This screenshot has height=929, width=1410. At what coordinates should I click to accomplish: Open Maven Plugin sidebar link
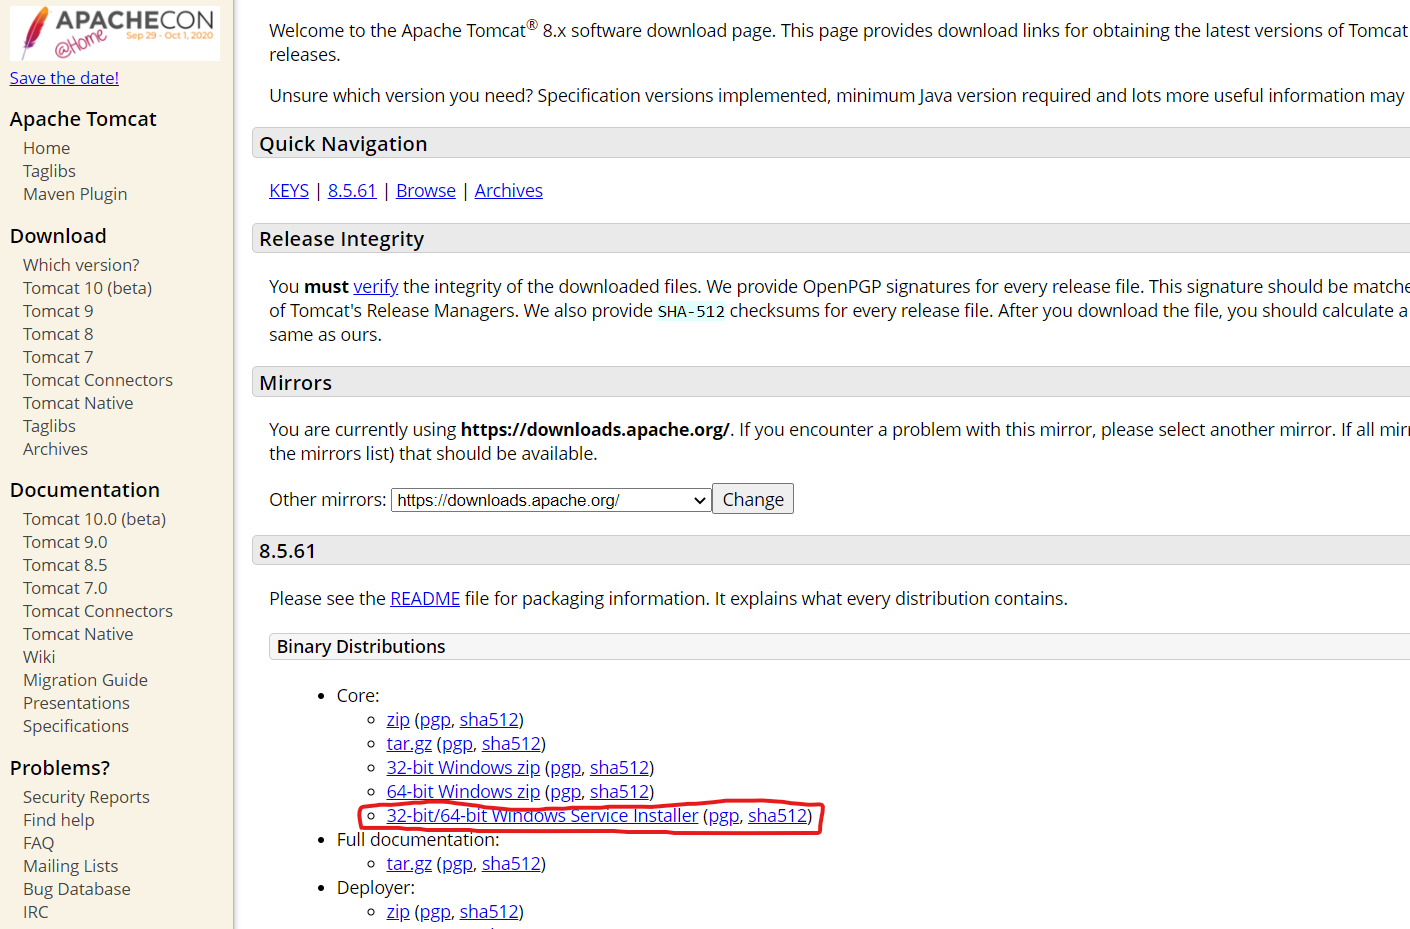click(x=75, y=194)
